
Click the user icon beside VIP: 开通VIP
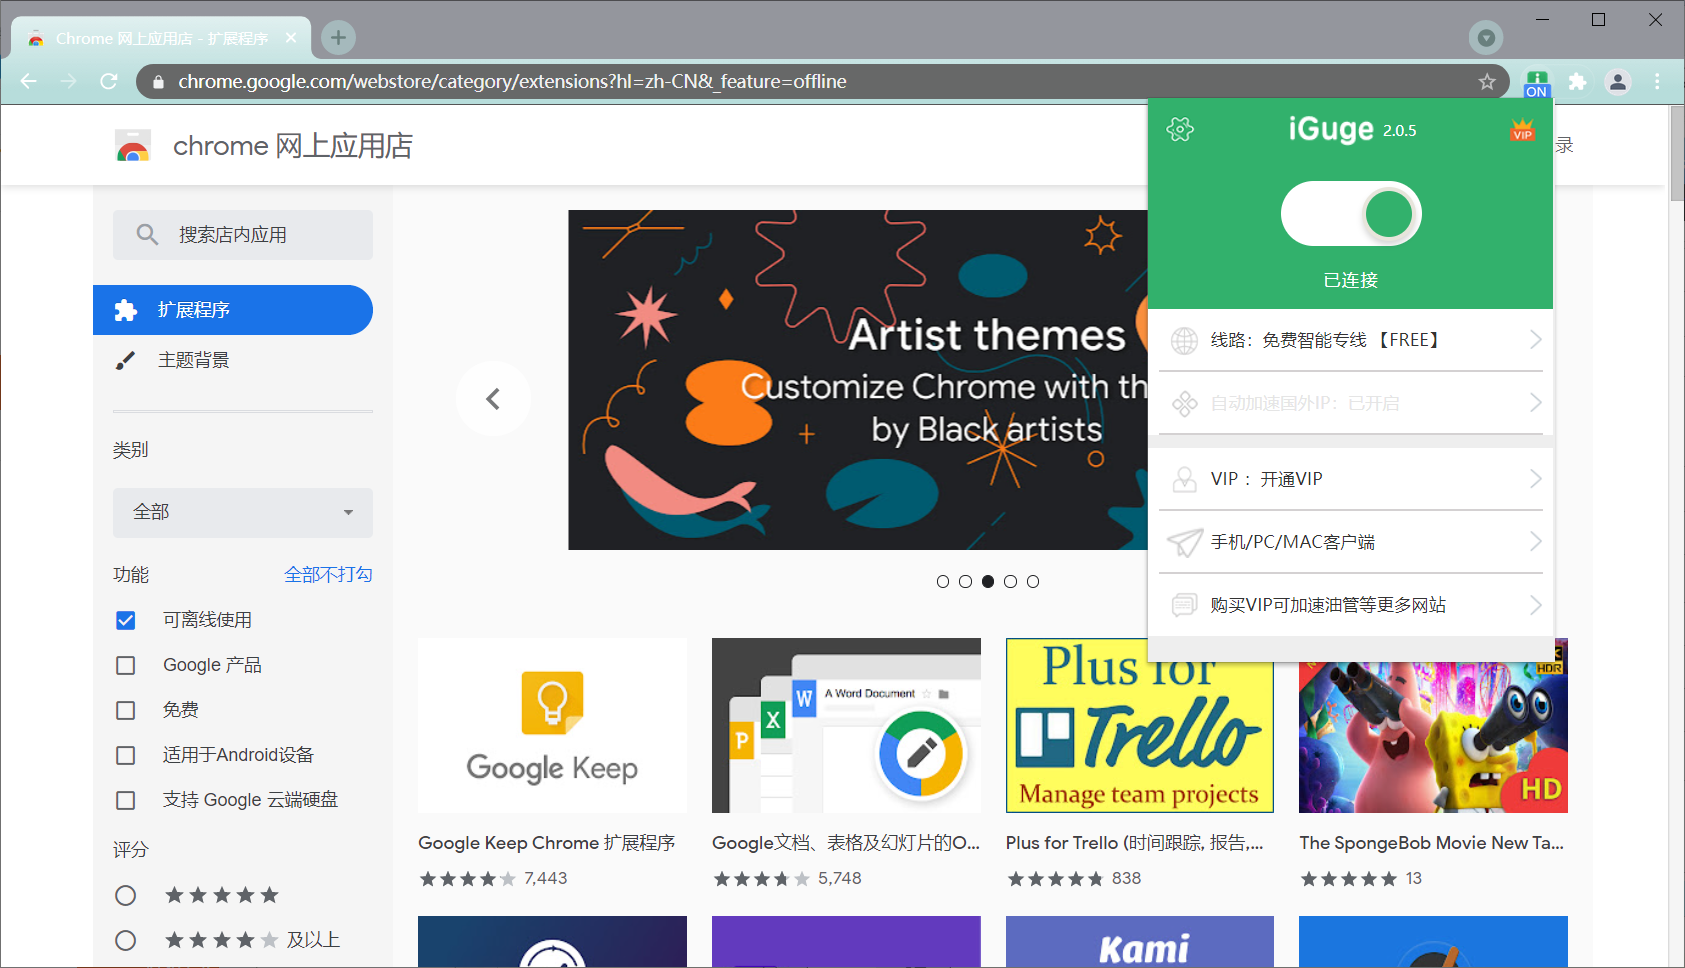point(1184,480)
